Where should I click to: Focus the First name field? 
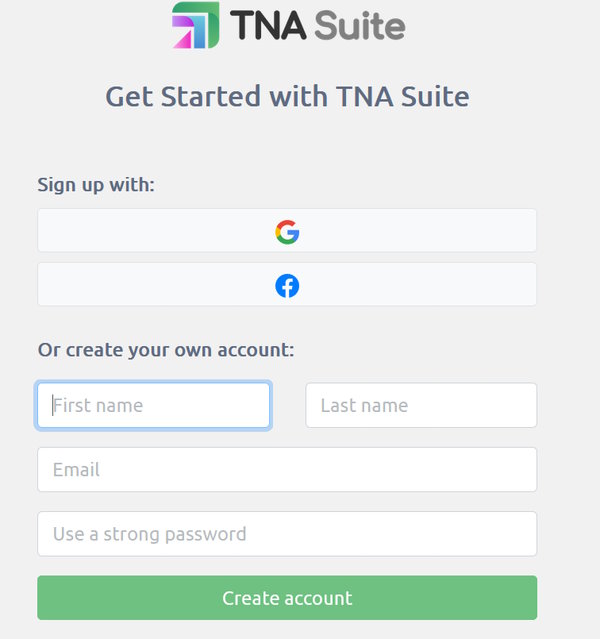[153, 406]
